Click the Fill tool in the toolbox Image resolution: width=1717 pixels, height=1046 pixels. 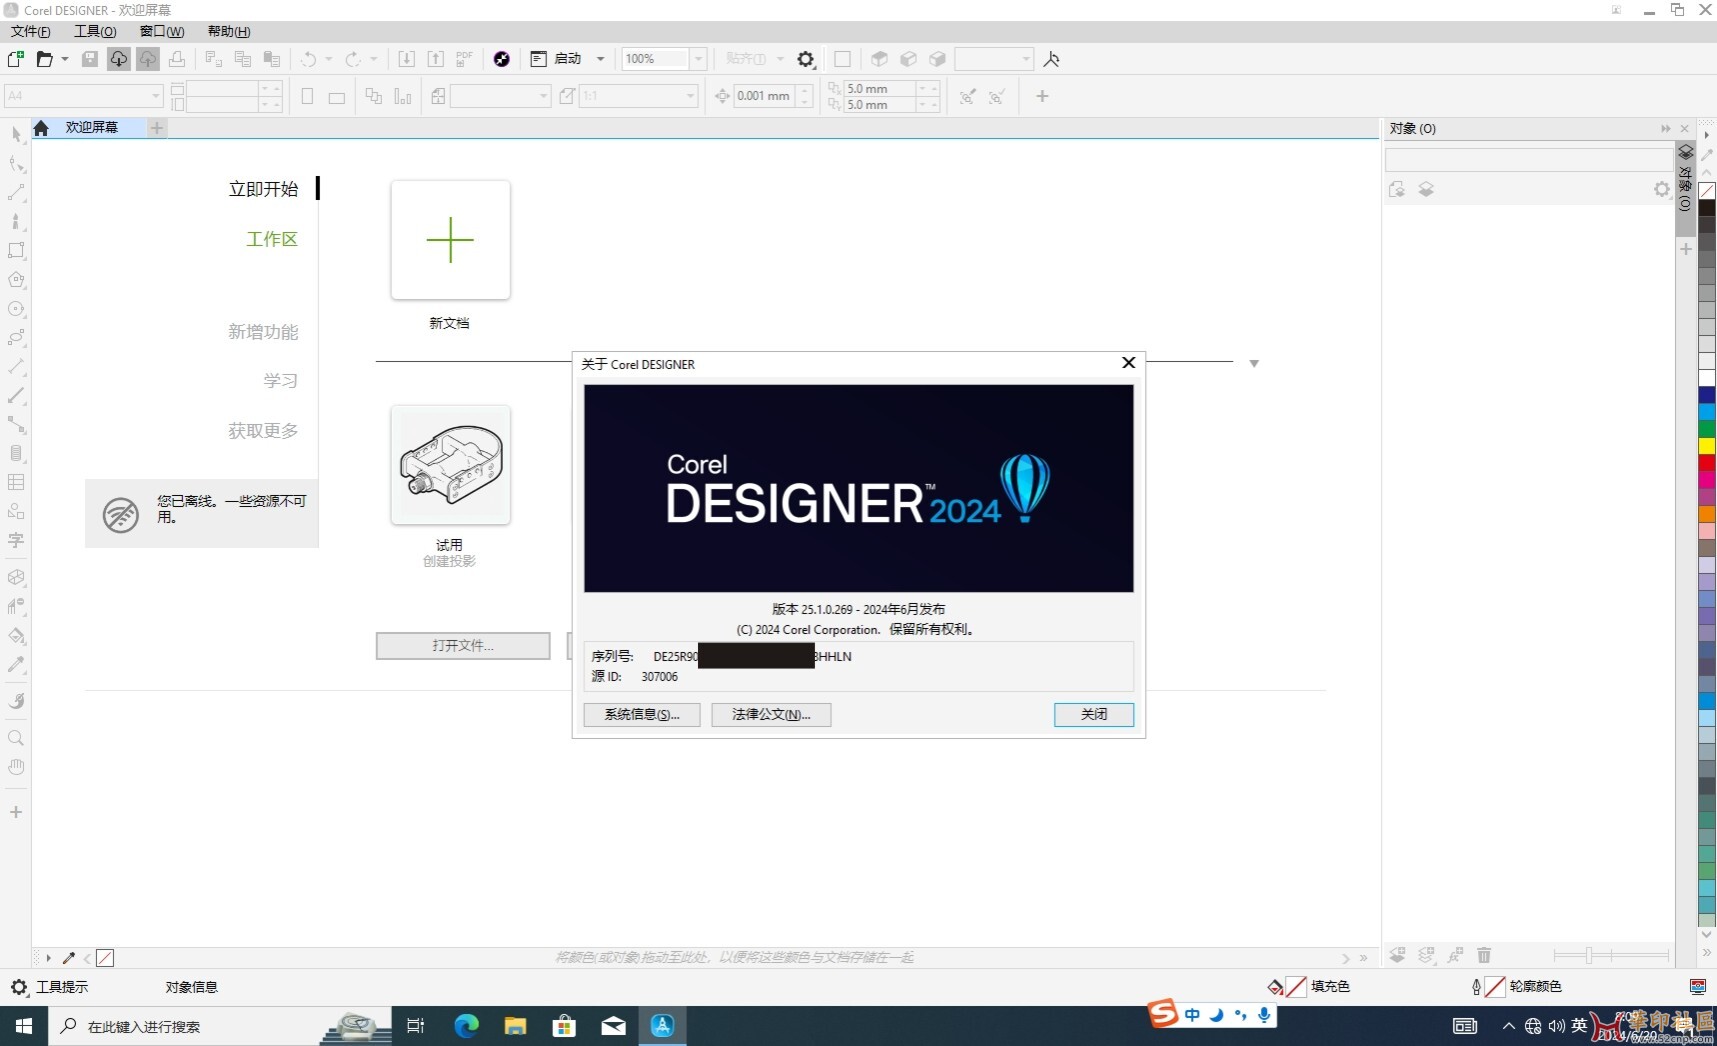(16, 636)
